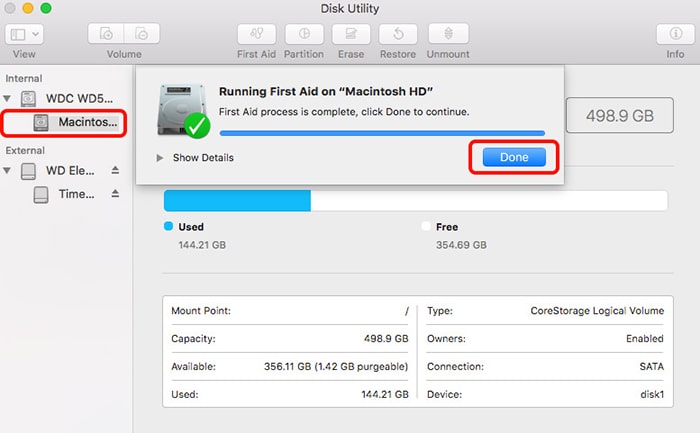Click the blue Used storage bar segment
Viewport: 700px width, 433px height.
pyautogui.click(x=237, y=200)
